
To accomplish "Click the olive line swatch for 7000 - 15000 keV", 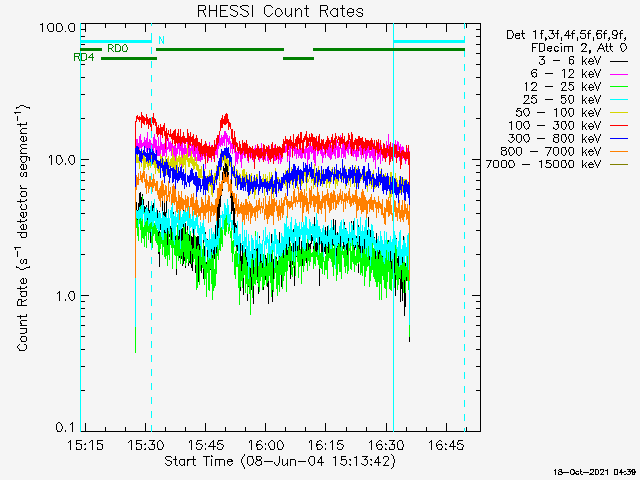I will tap(619, 165).
